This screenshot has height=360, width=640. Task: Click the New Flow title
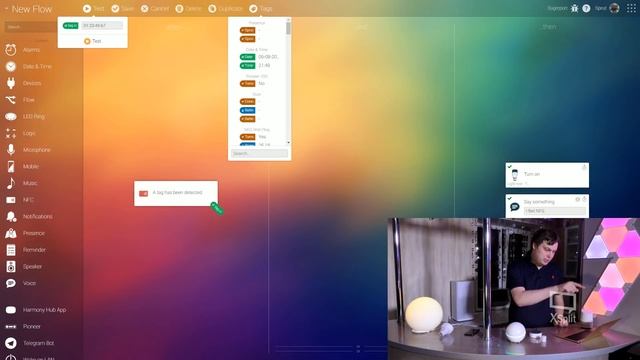pyautogui.click(x=31, y=9)
